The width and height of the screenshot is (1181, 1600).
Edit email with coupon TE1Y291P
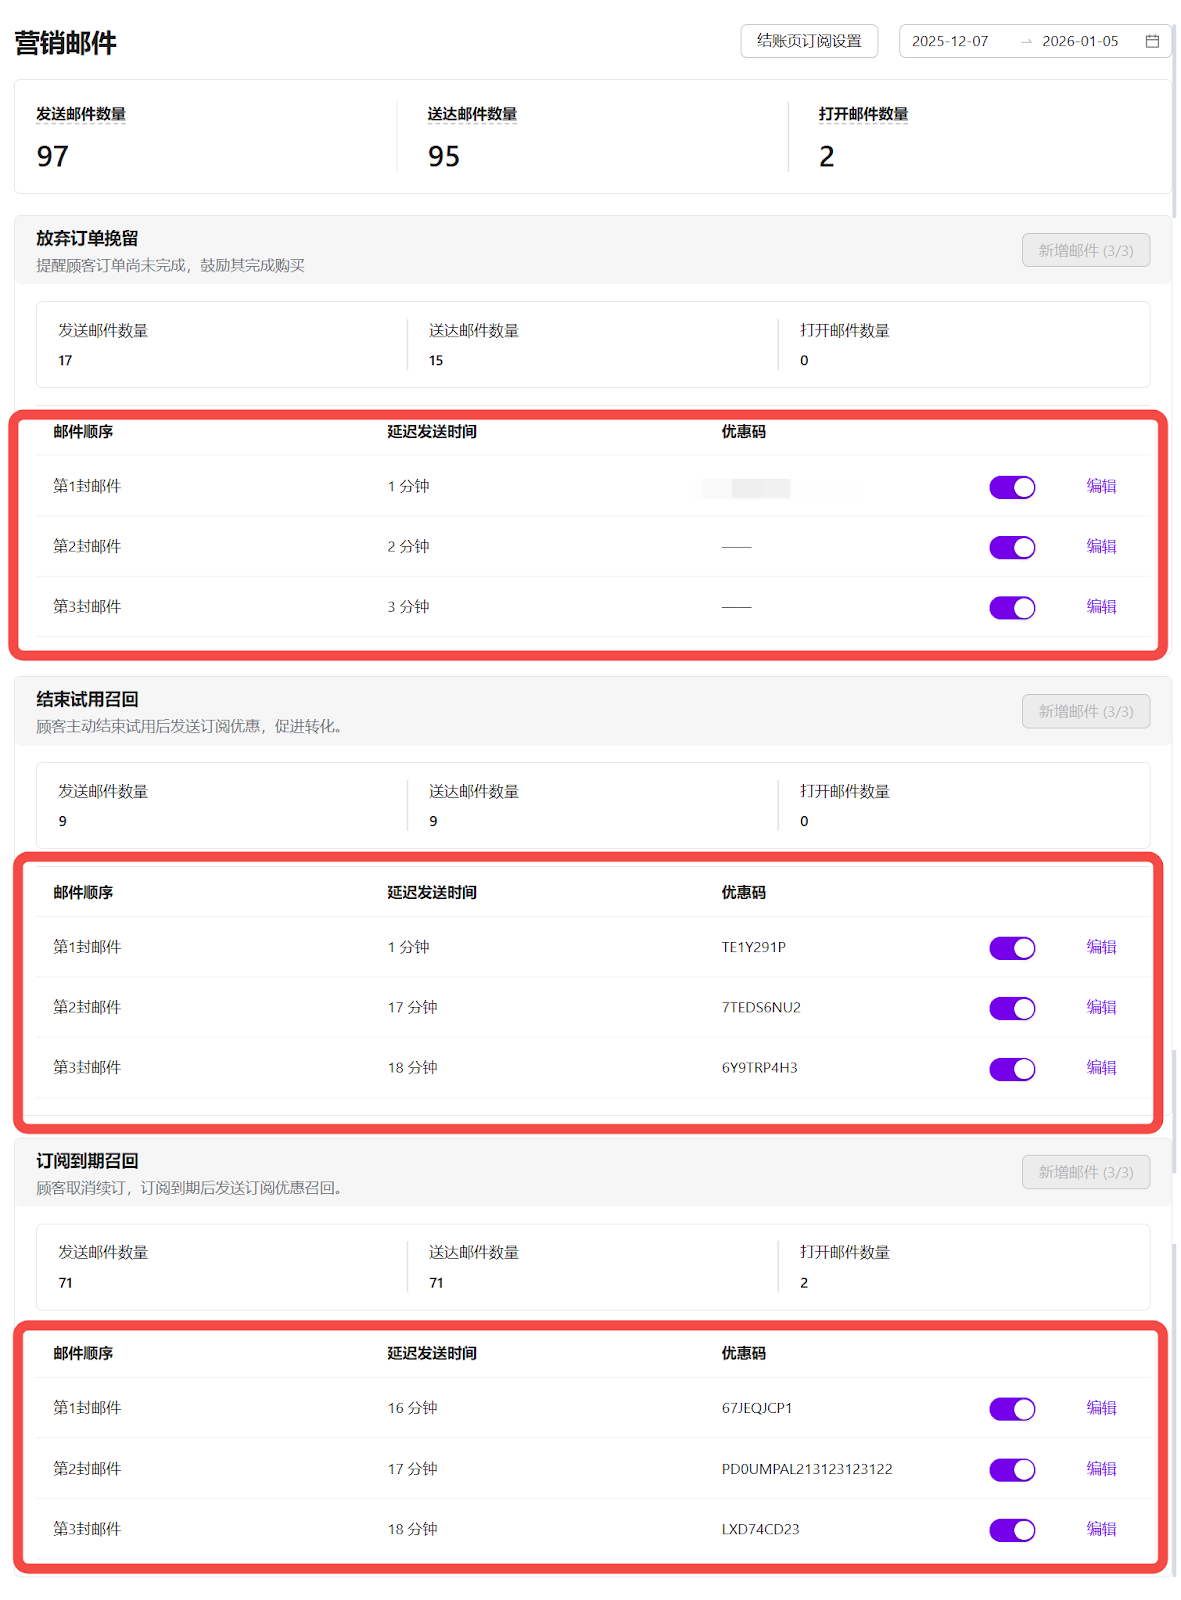pos(1101,947)
